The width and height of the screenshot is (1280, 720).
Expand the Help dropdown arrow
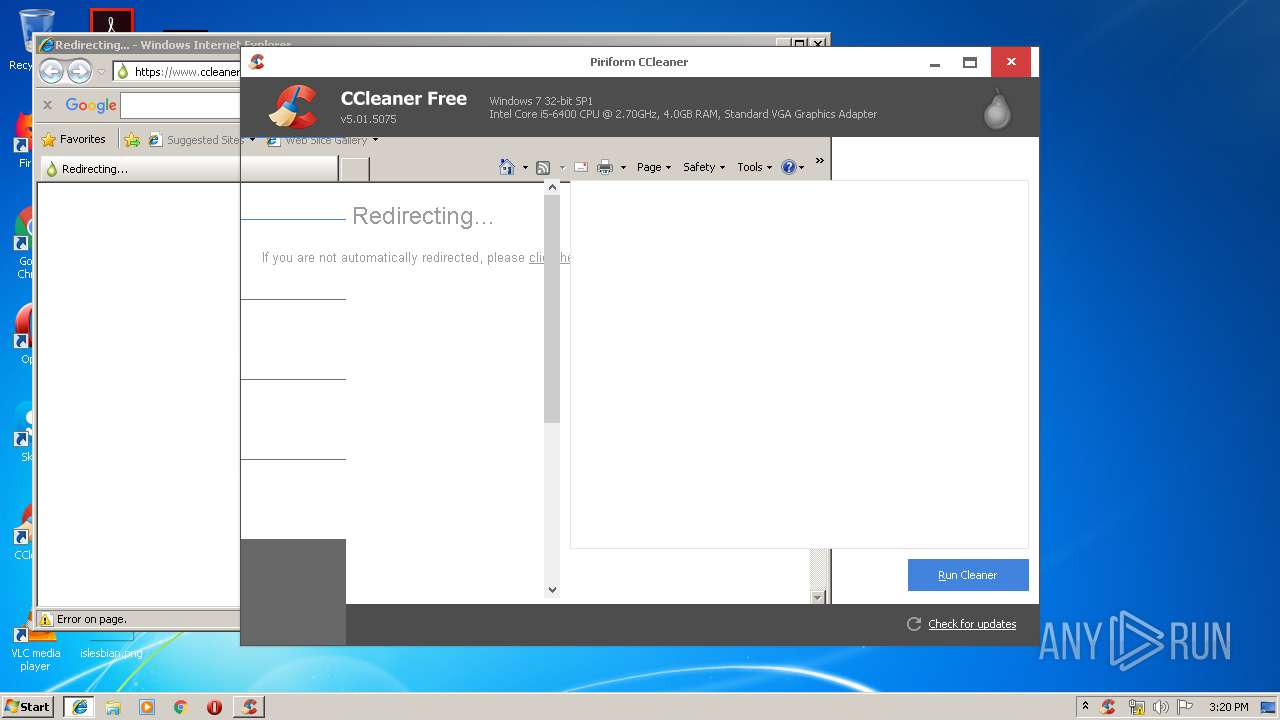coord(802,168)
